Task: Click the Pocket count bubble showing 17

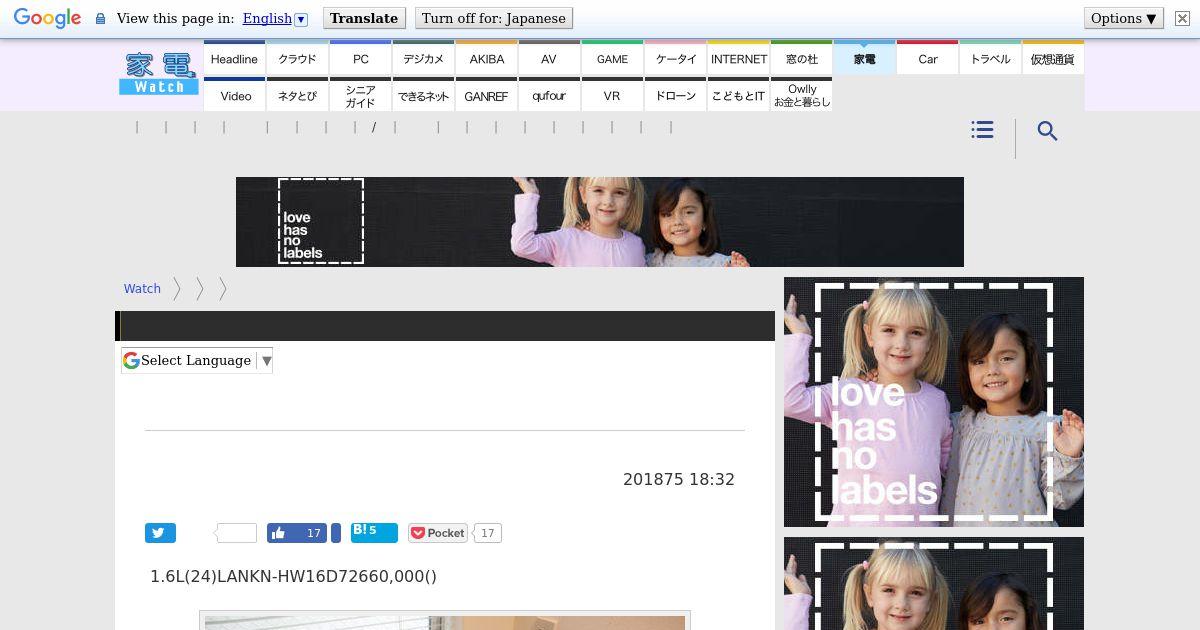Action: [487, 533]
